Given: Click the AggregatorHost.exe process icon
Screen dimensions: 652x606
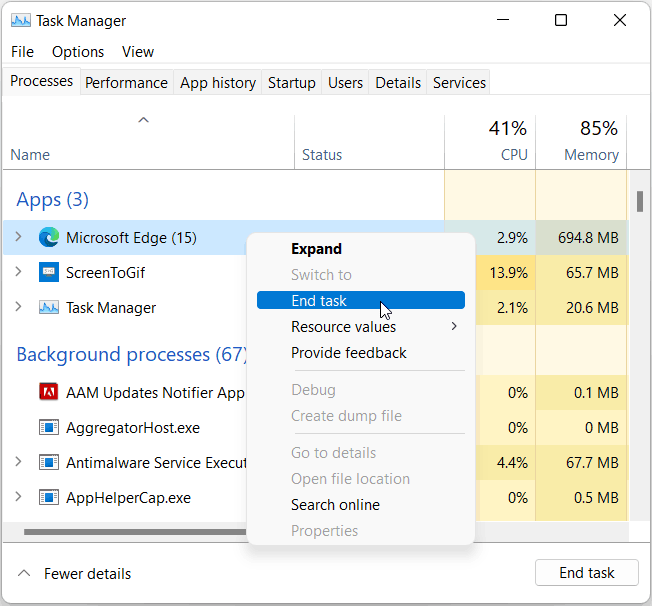Looking at the screenshot, I should coord(49,428).
